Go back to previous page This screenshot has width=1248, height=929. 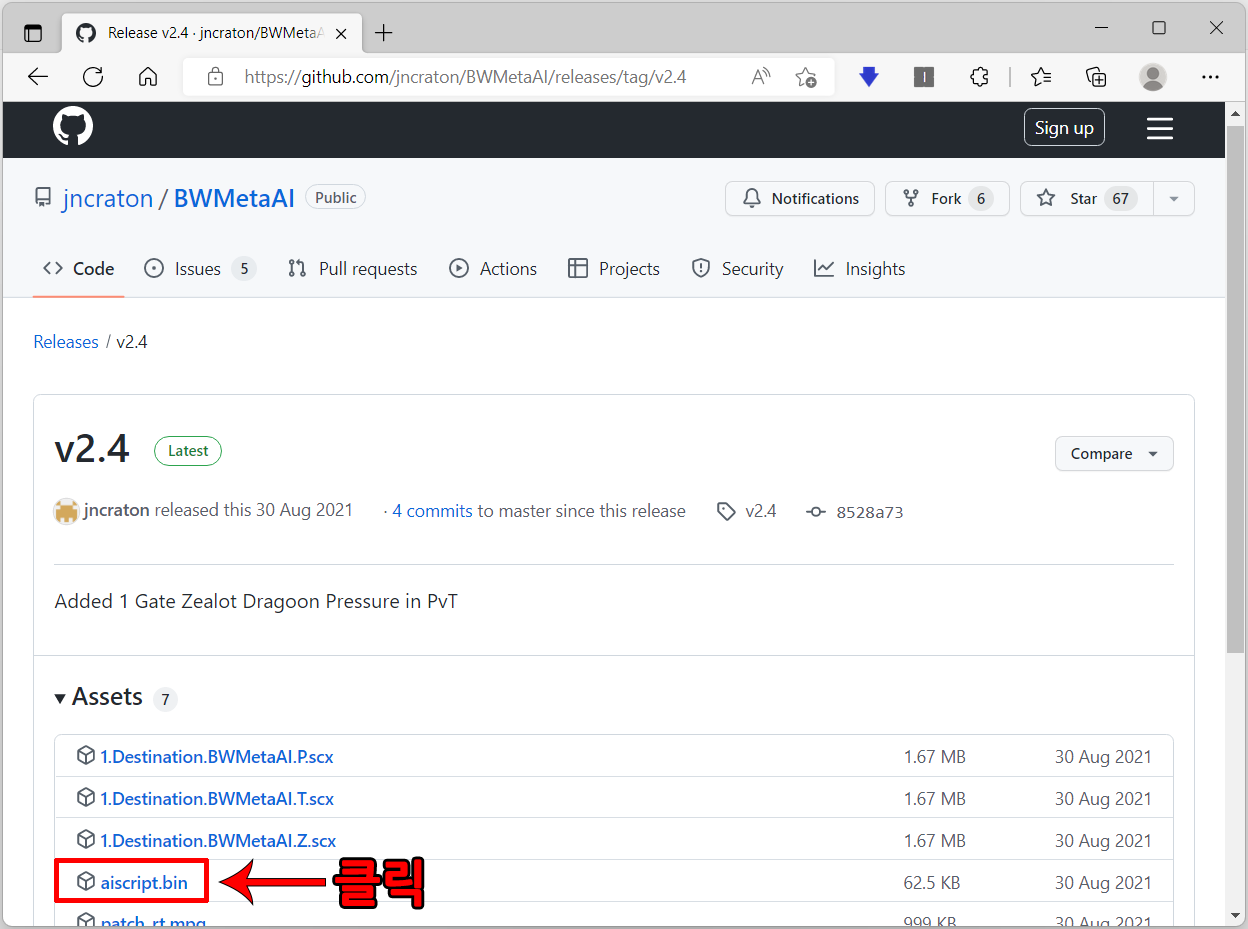38,77
